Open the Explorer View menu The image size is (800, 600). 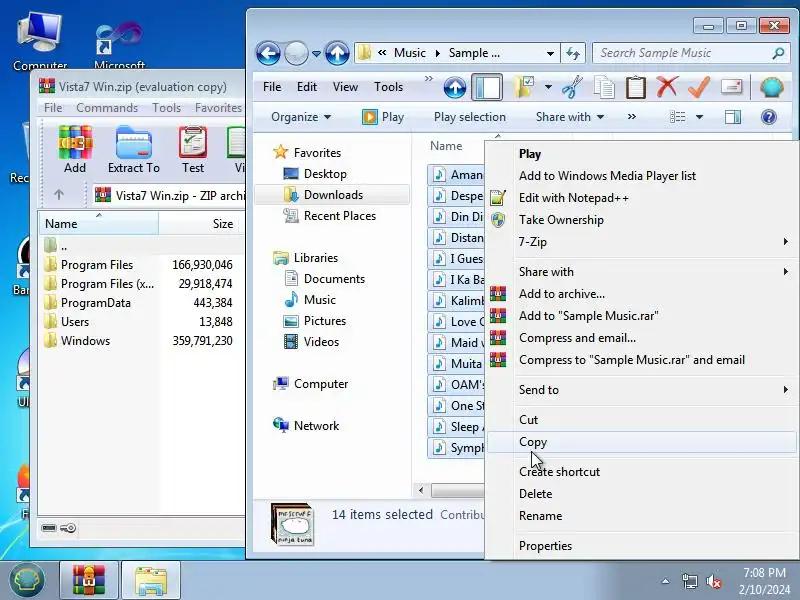coord(345,87)
